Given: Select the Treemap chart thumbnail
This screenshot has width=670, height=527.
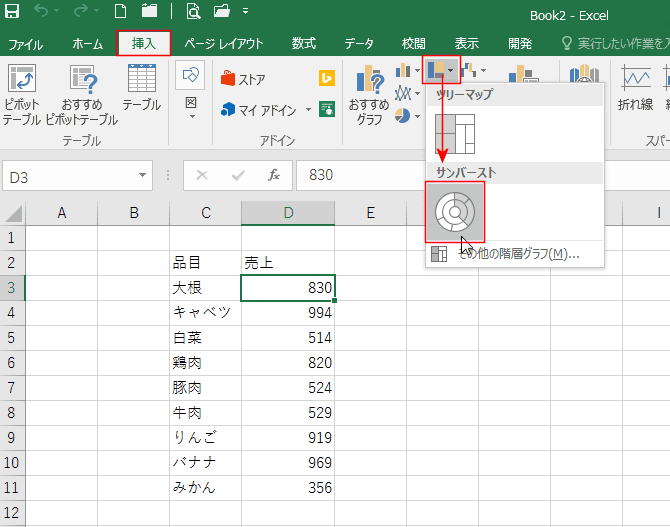Looking at the screenshot, I should pyautogui.click(x=455, y=133).
